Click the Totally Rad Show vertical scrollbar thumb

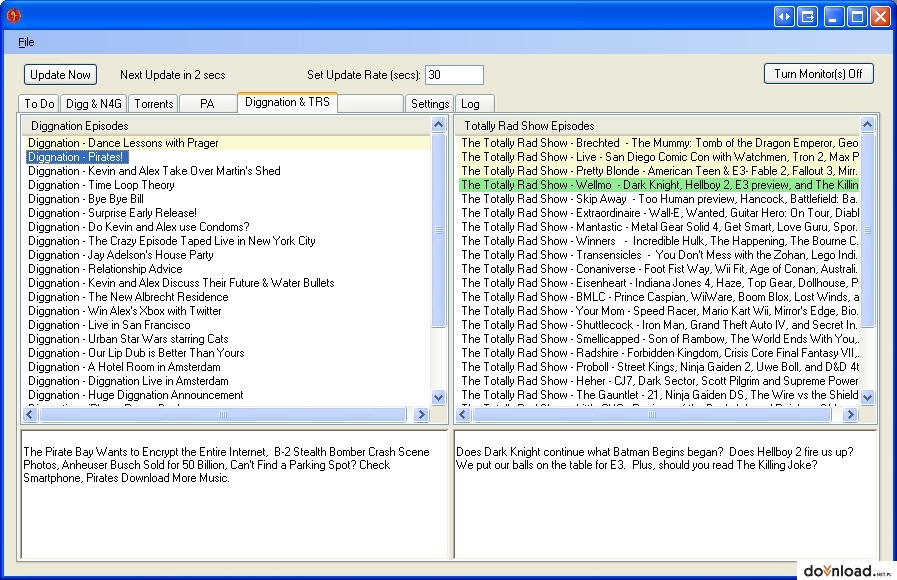coord(867,230)
